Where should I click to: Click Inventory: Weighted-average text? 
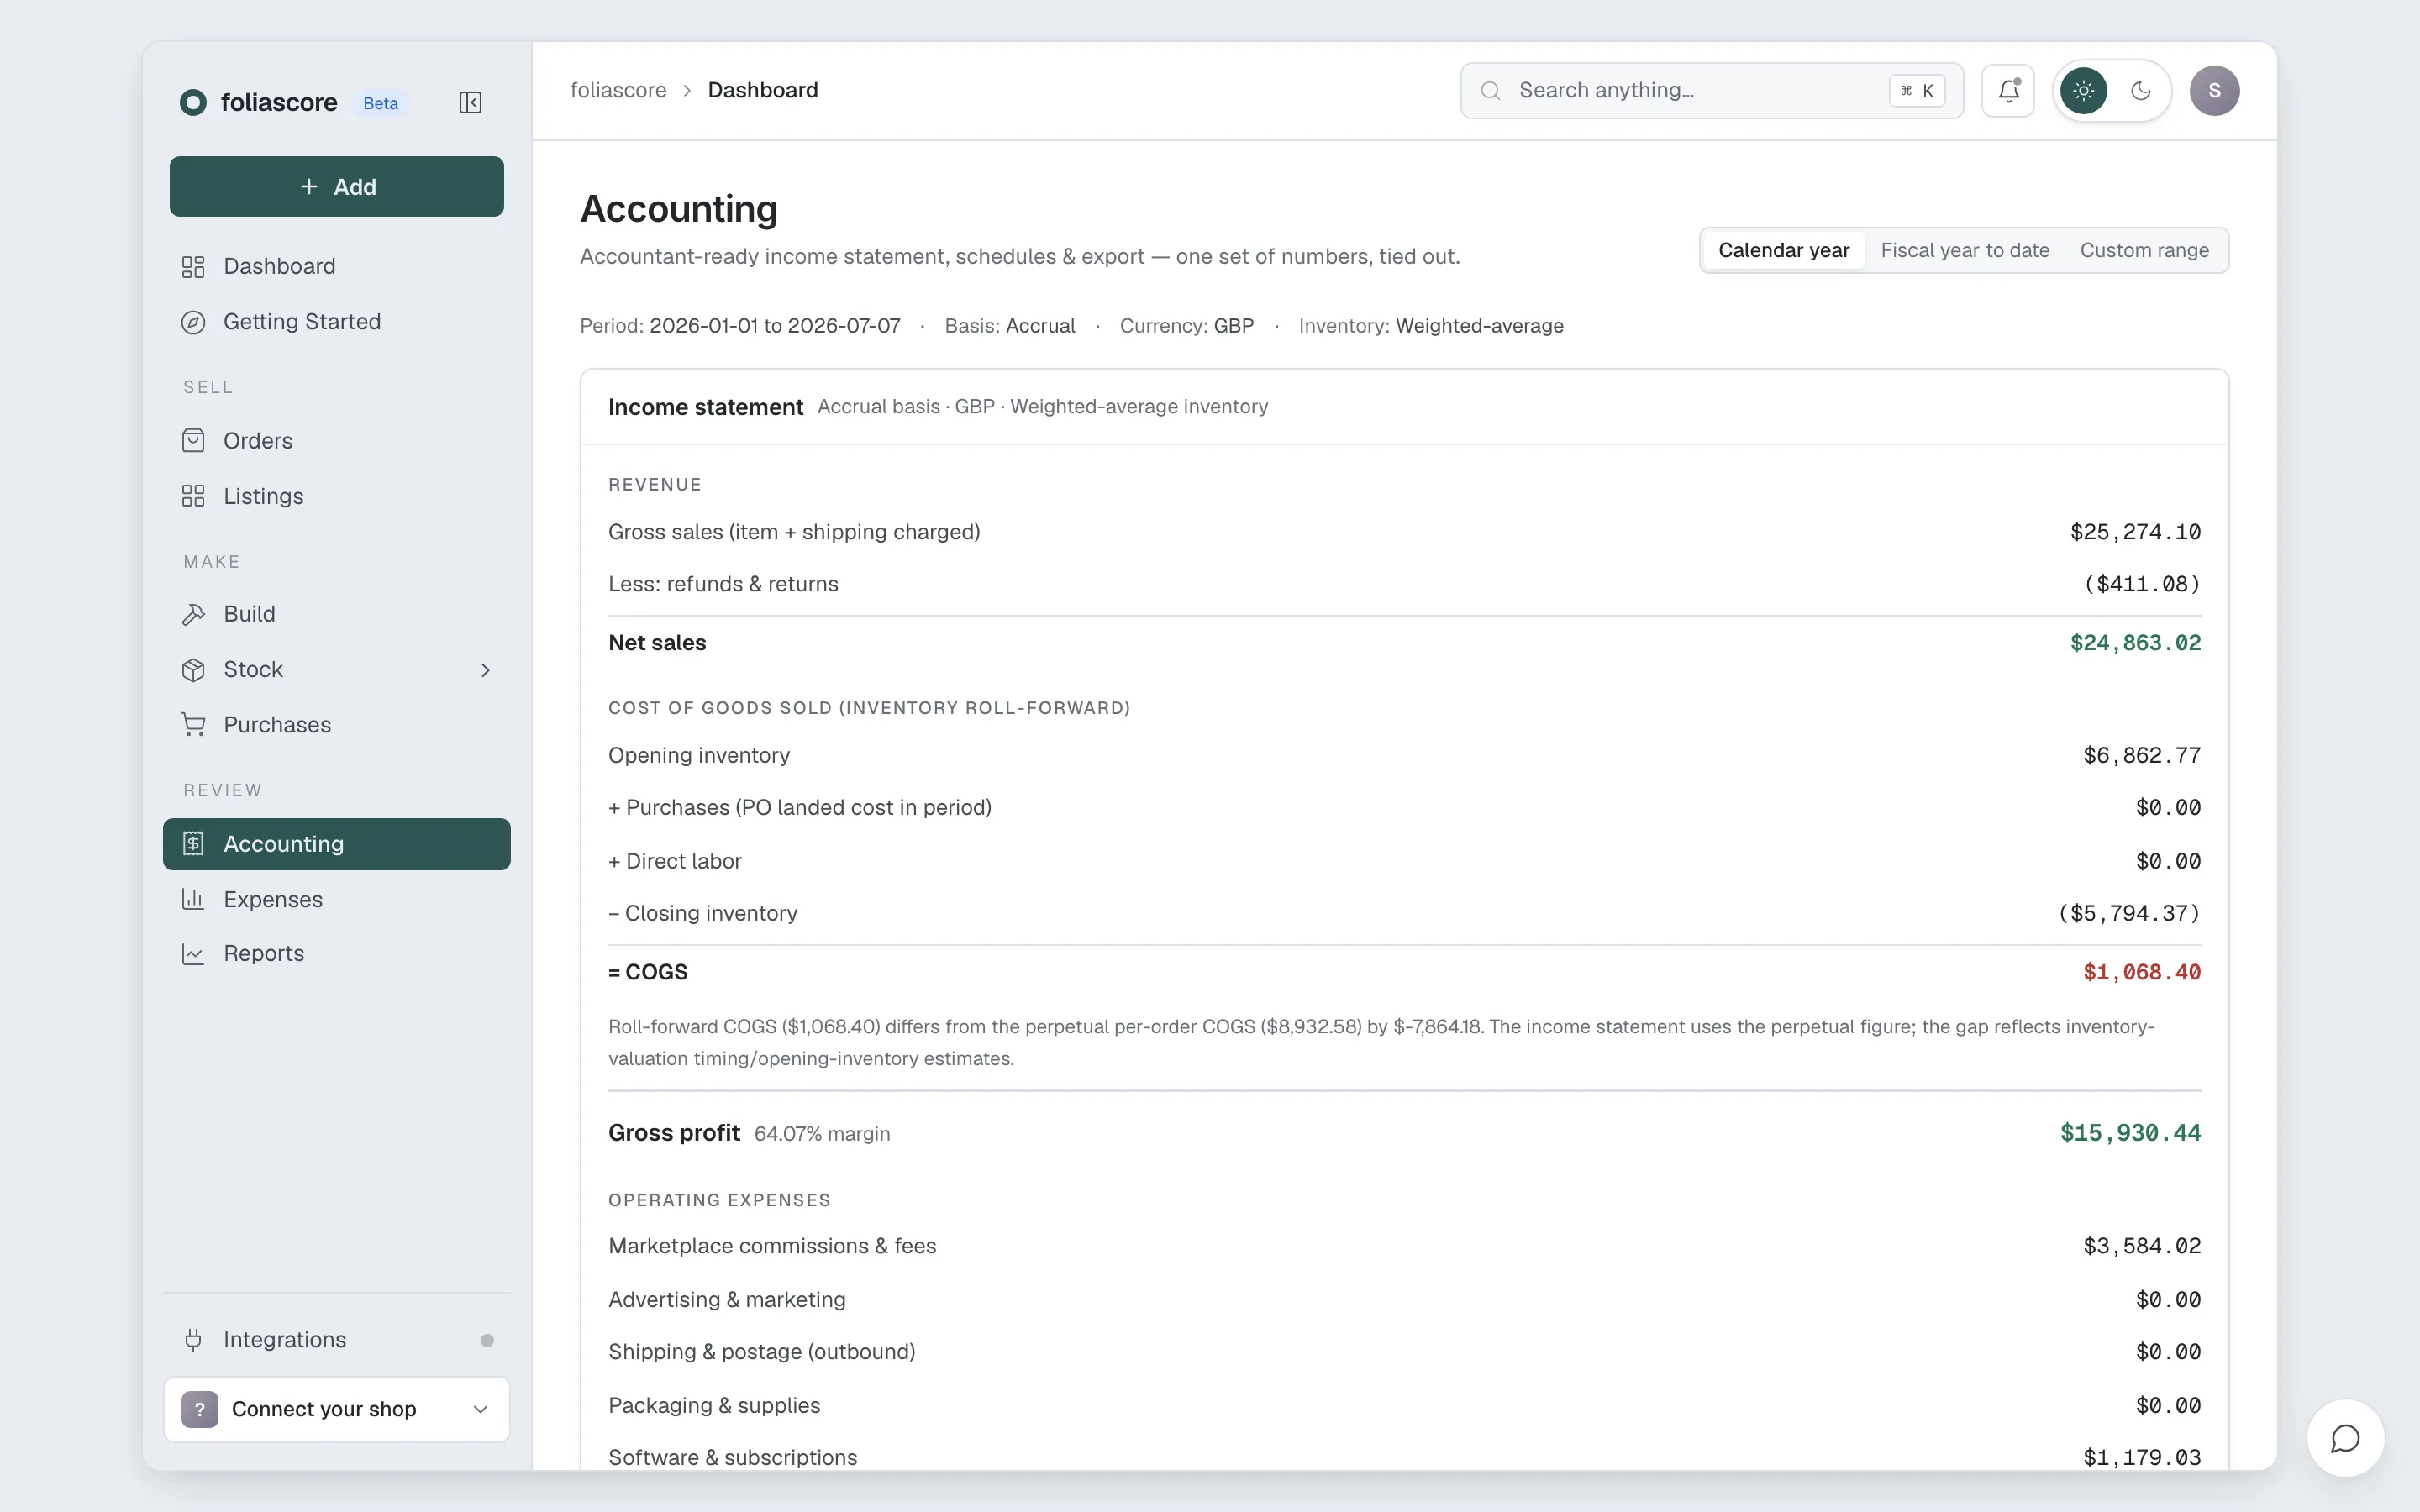point(1431,326)
